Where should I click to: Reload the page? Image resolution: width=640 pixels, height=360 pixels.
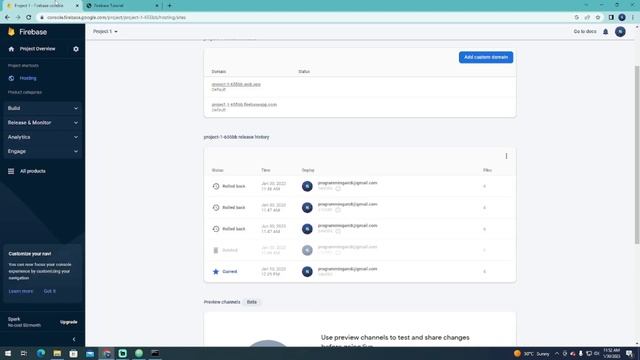[29, 18]
